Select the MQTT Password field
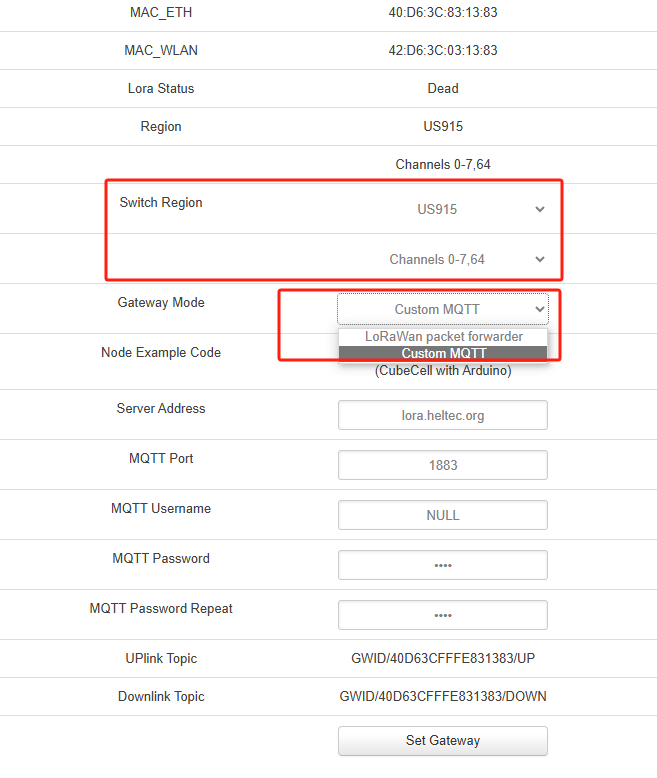Image resolution: width=657 pixels, height=778 pixels. tap(442, 565)
